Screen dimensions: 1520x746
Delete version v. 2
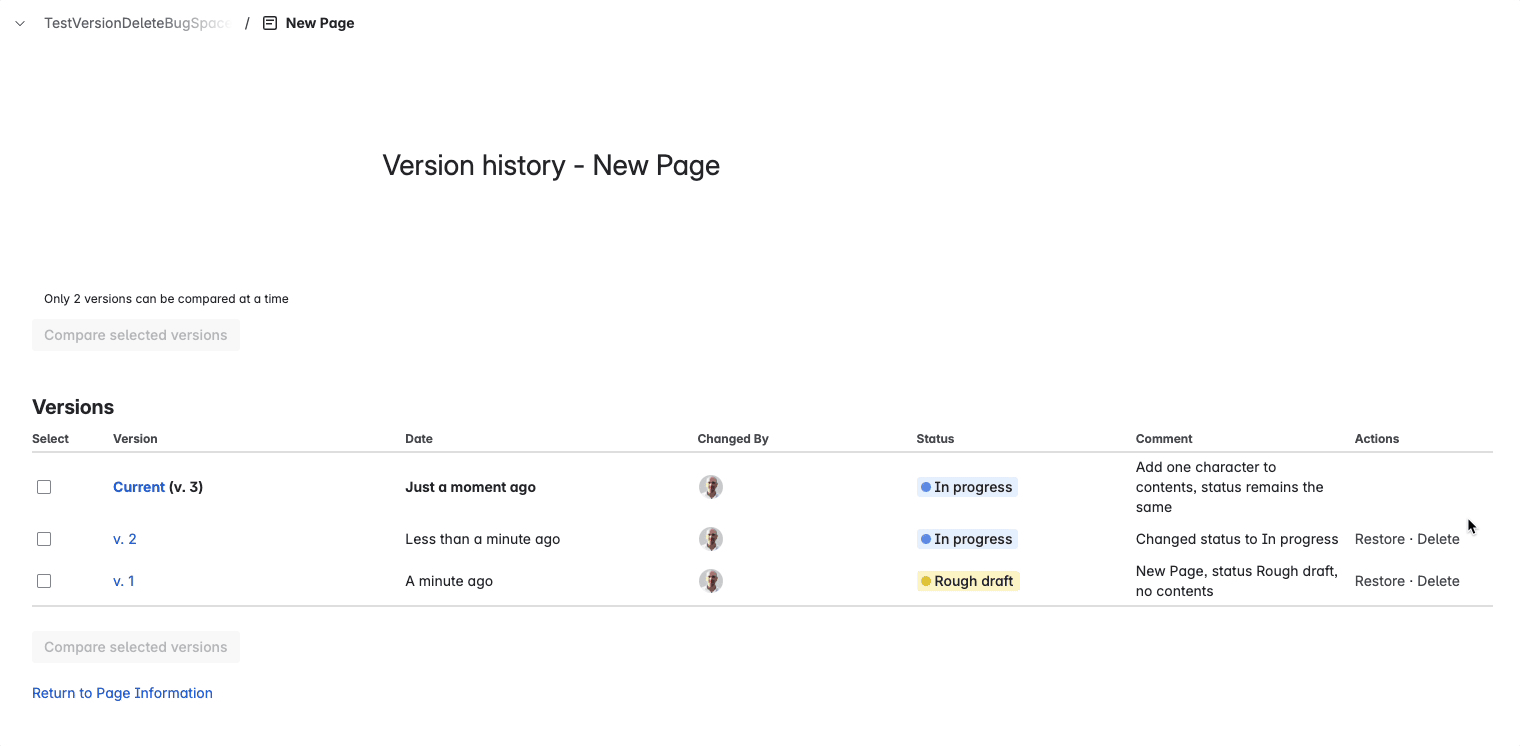click(1438, 539)
